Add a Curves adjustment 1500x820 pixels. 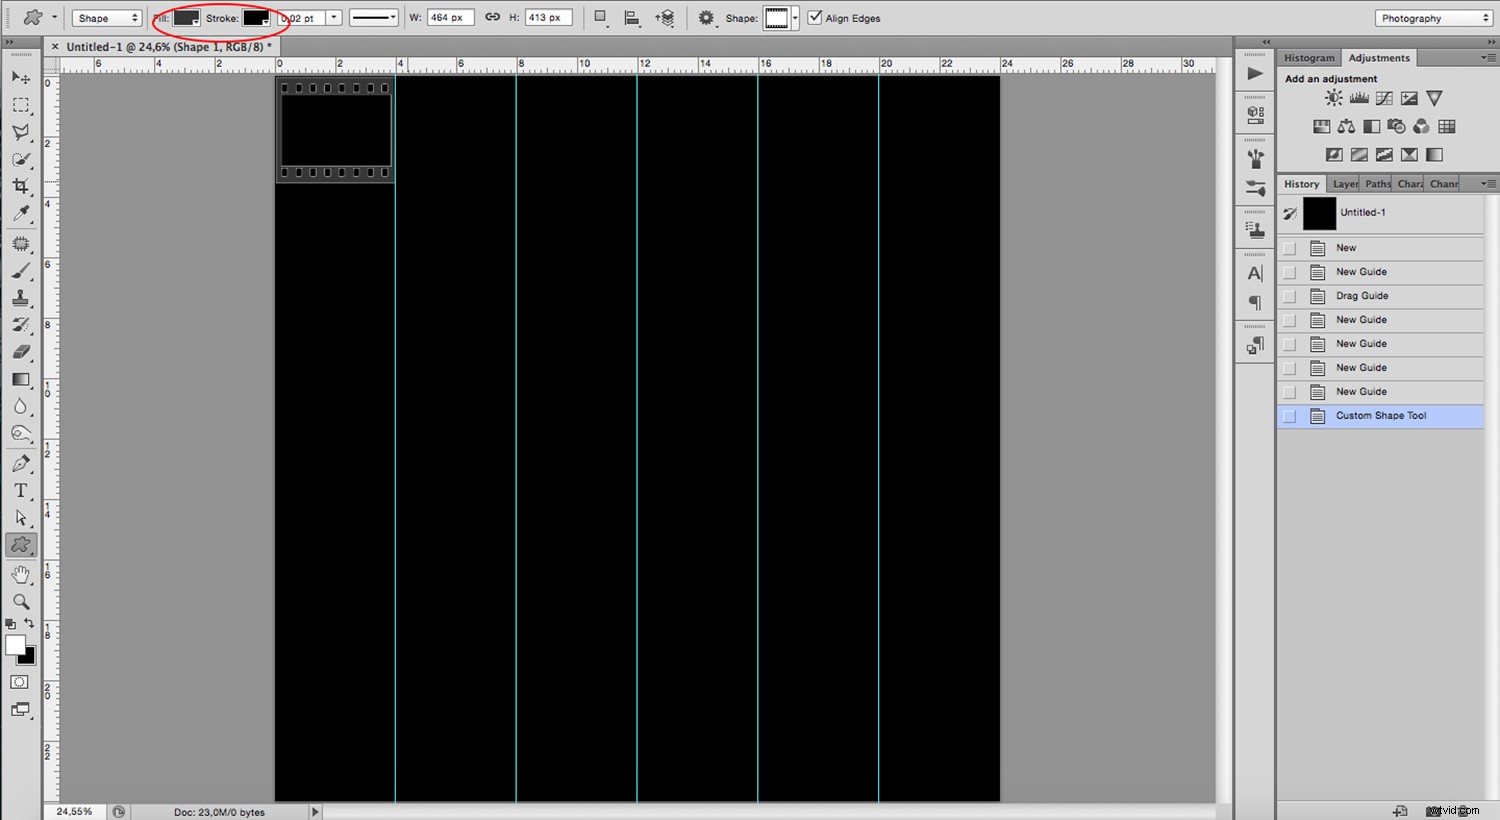1383,97
